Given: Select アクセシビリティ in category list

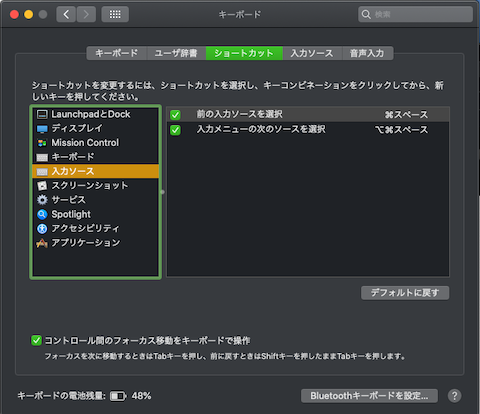Looking at the screenshot, I should 96,229.
